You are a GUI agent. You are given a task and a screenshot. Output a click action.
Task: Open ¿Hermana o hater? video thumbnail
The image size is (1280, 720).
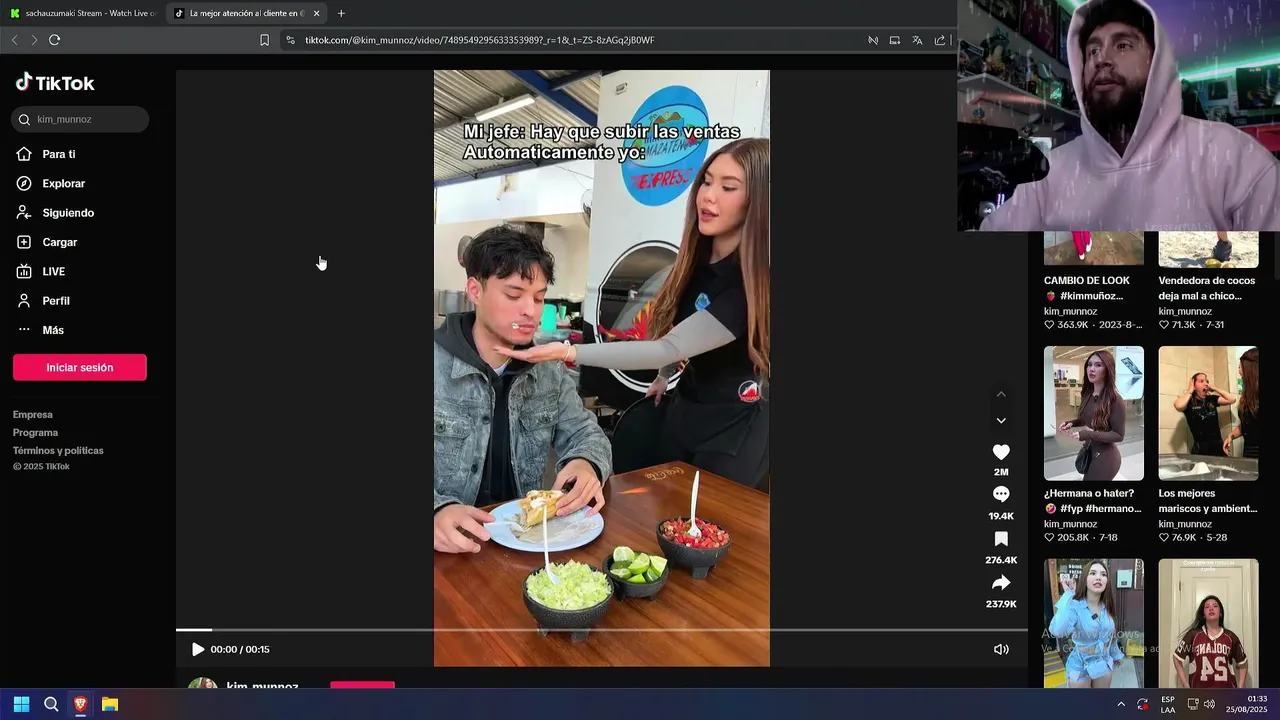pyautogui.click(x=1094, y=413)
